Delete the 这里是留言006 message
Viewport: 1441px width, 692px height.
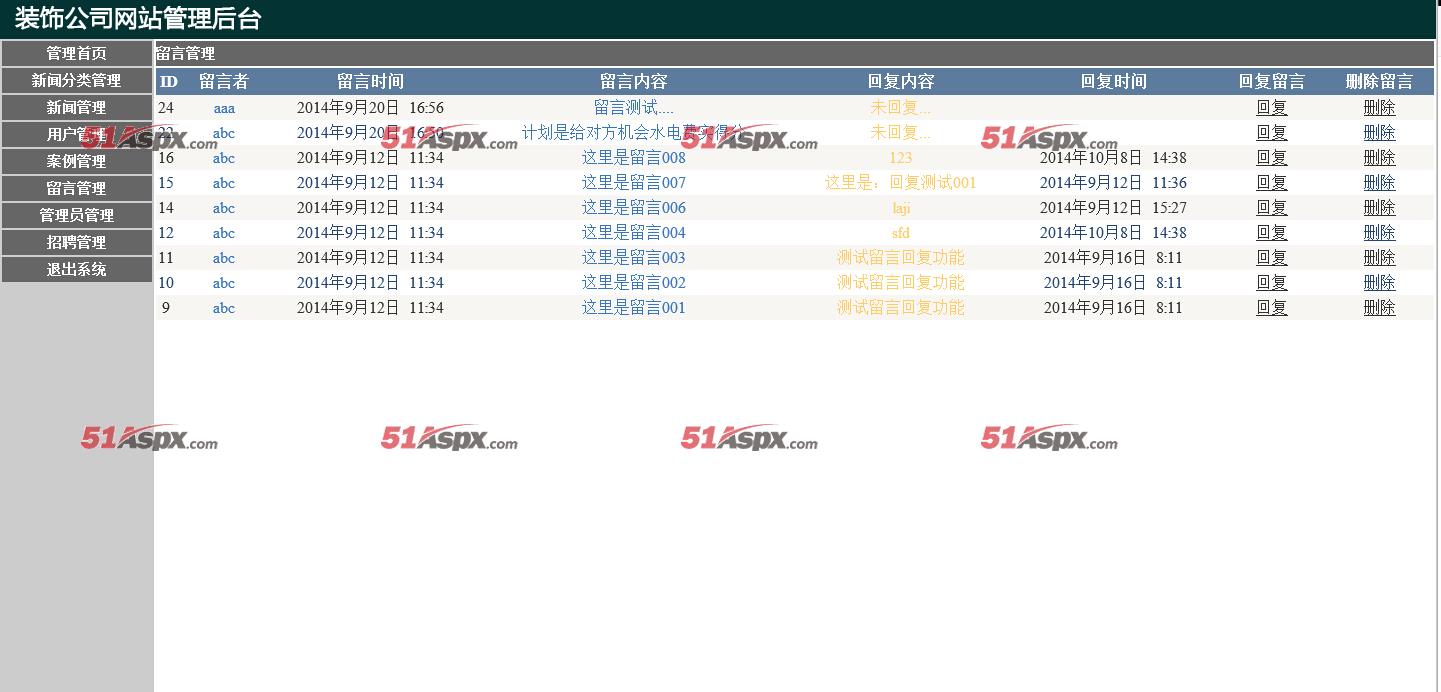(1379, 207)
